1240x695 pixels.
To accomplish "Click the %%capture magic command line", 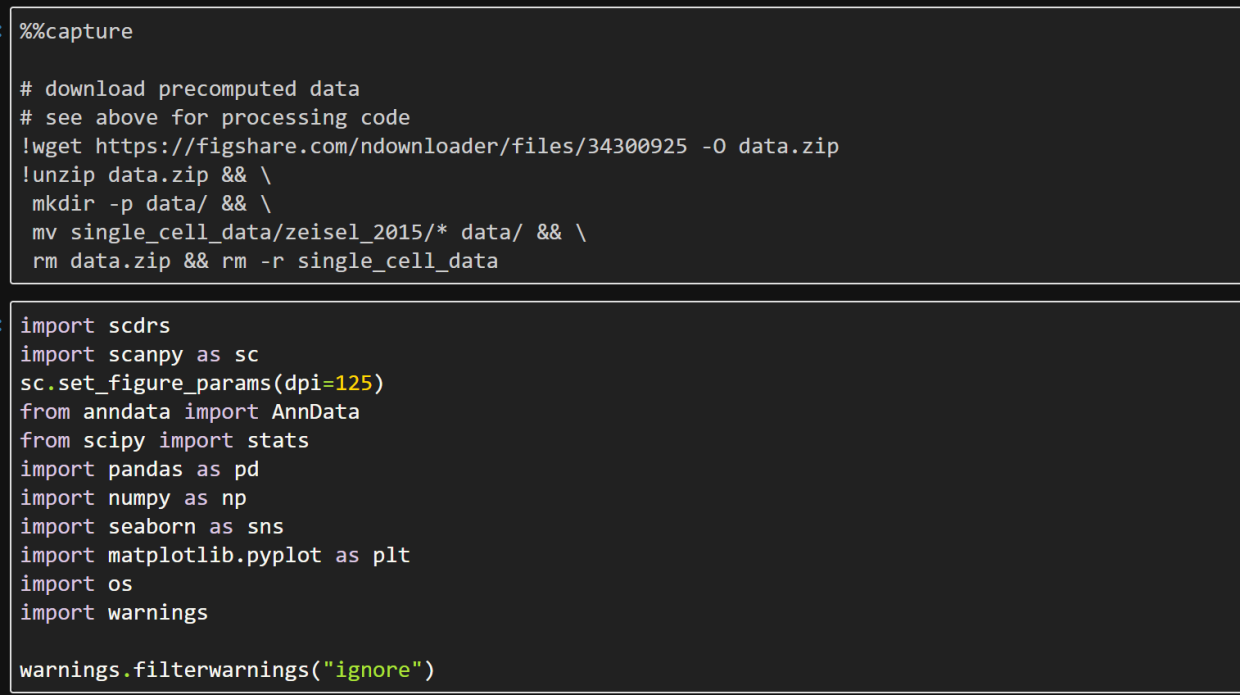I will tap(76, 32).
